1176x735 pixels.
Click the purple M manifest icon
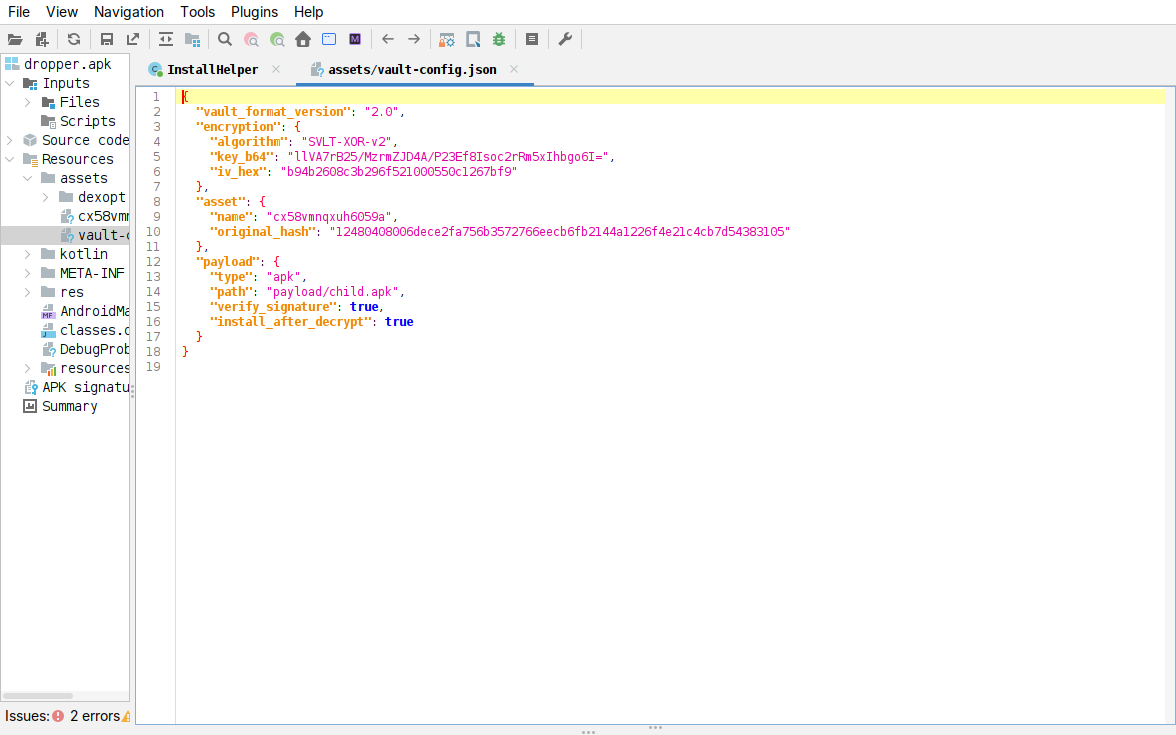tap(355, 39)
